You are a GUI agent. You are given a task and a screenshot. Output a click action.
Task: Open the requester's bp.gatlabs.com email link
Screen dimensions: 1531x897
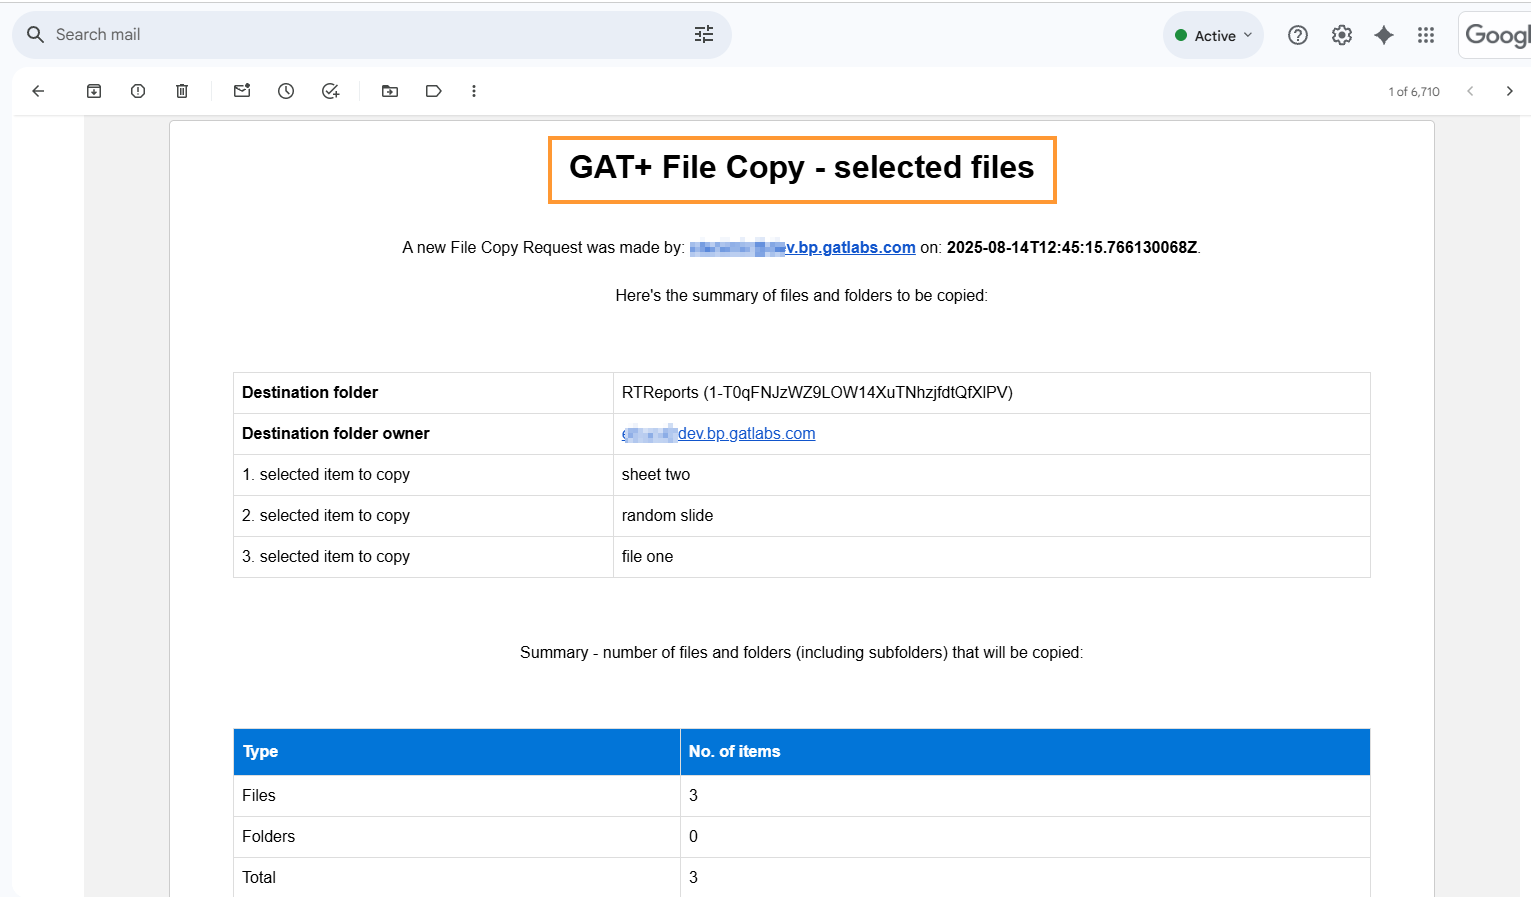(802, 247)
